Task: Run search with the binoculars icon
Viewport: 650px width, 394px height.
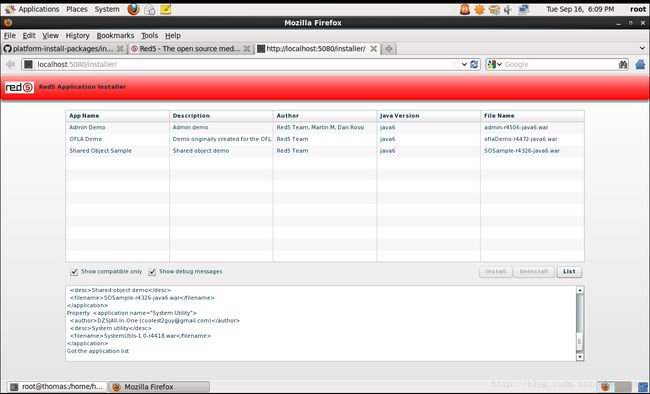Action: tap(623, 64)
